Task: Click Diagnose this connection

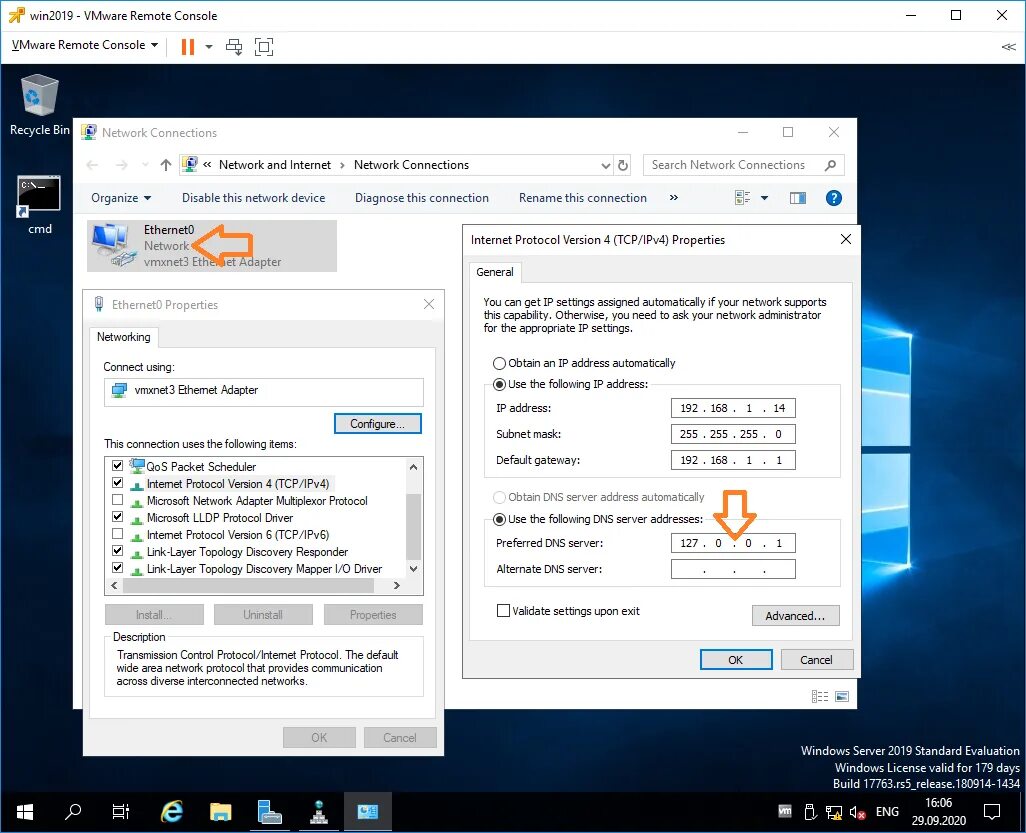Action: pos(421,198)
